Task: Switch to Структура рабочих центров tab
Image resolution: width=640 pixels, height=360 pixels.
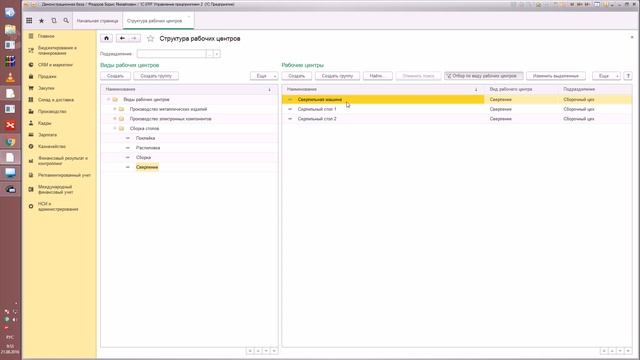Action: (154, 21)
